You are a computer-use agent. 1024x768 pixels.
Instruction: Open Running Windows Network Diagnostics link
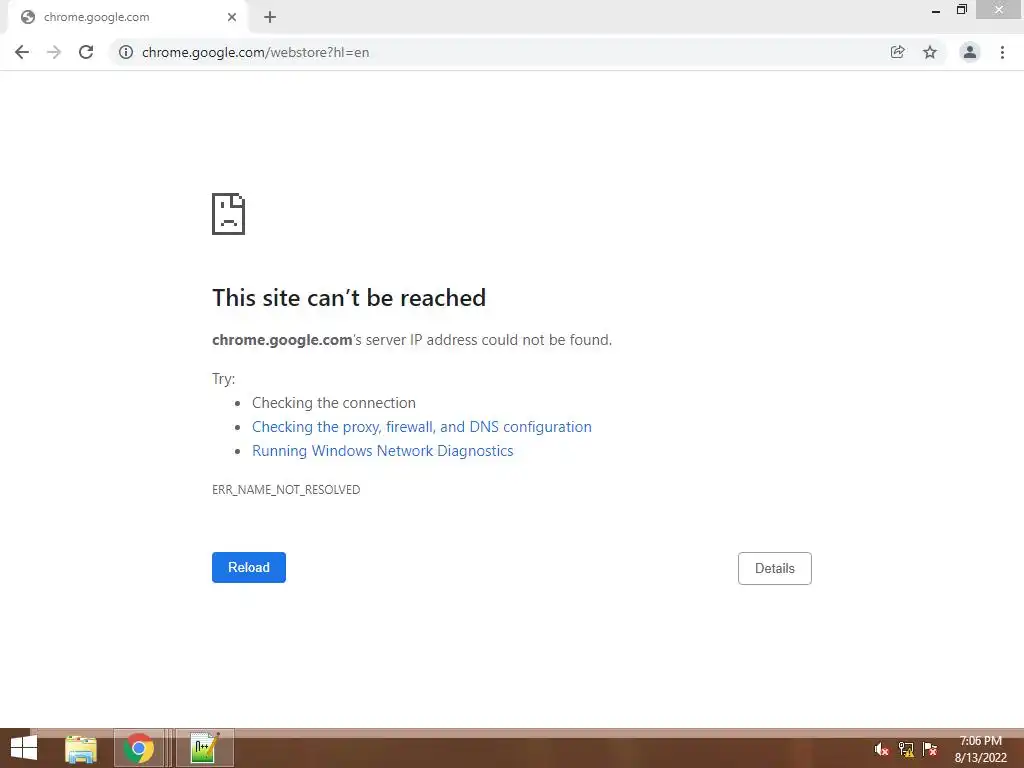[x=383, y=451]
